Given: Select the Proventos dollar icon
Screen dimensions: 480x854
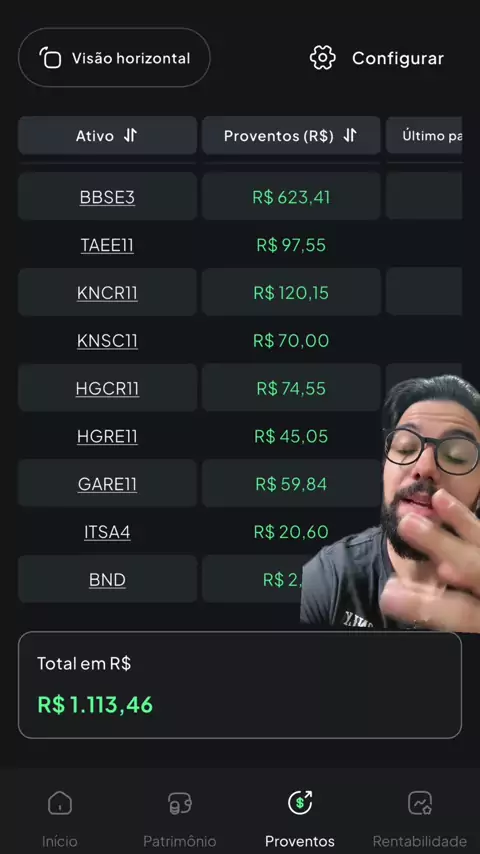Looking at the screenshot, I should [300, 802].
